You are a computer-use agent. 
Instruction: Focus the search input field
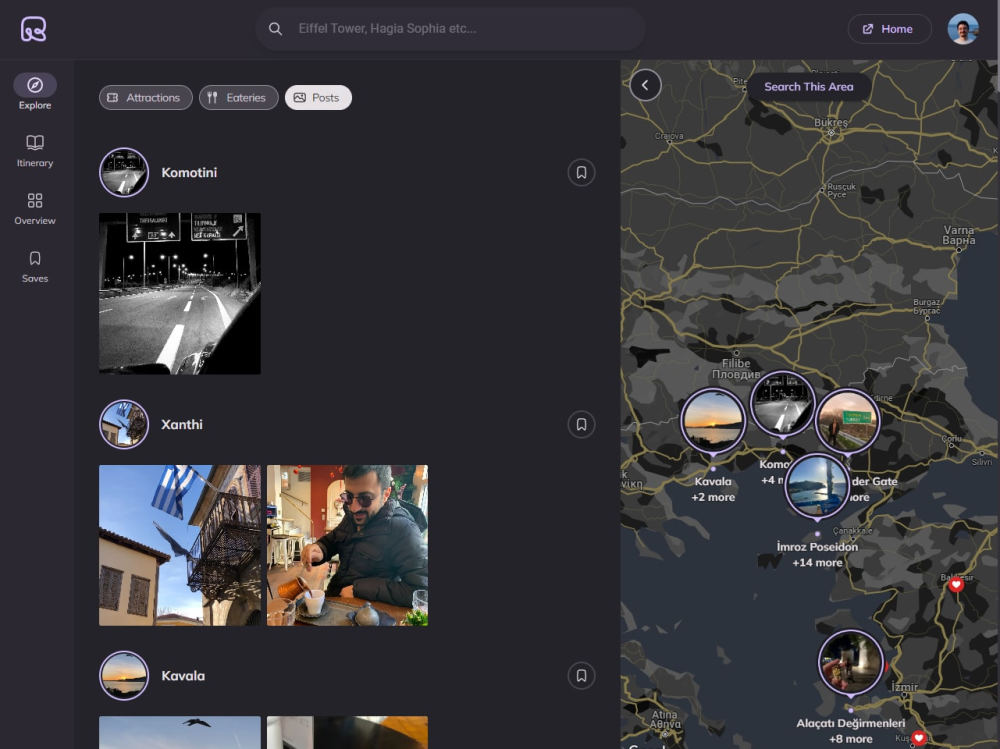pos(450,29)
